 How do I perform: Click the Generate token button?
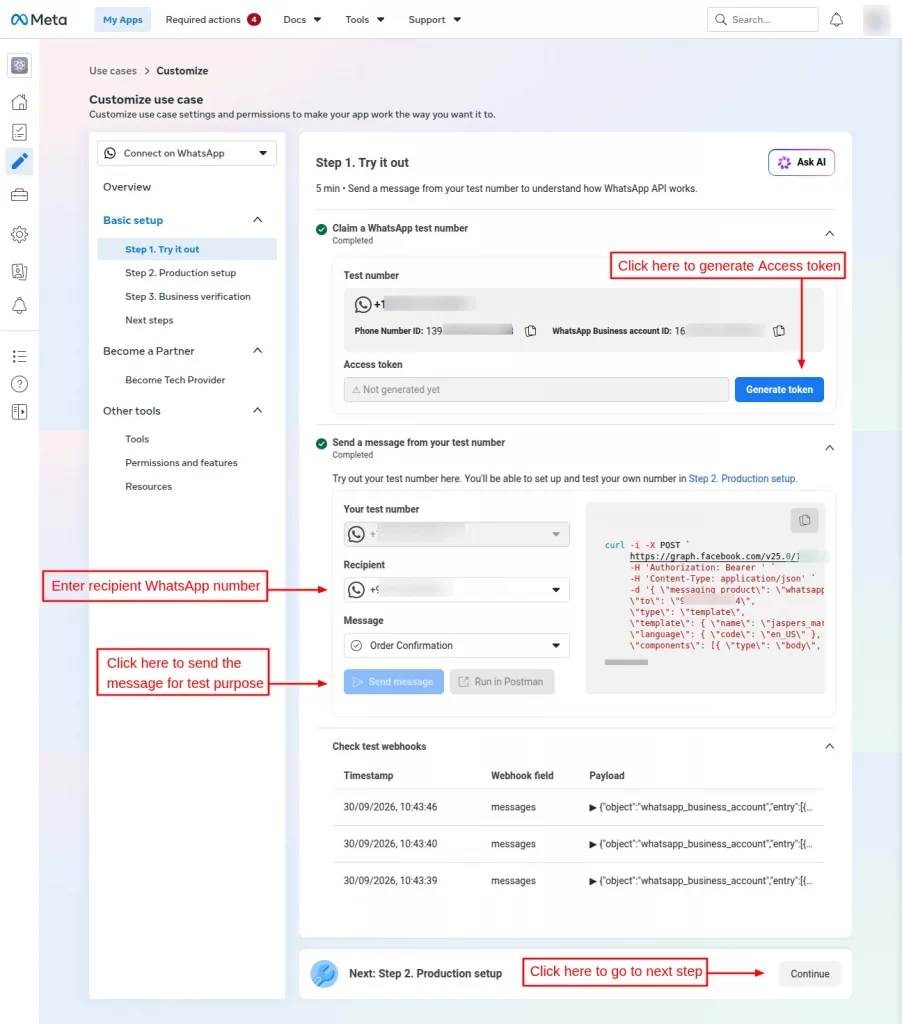tap(779, 389)
